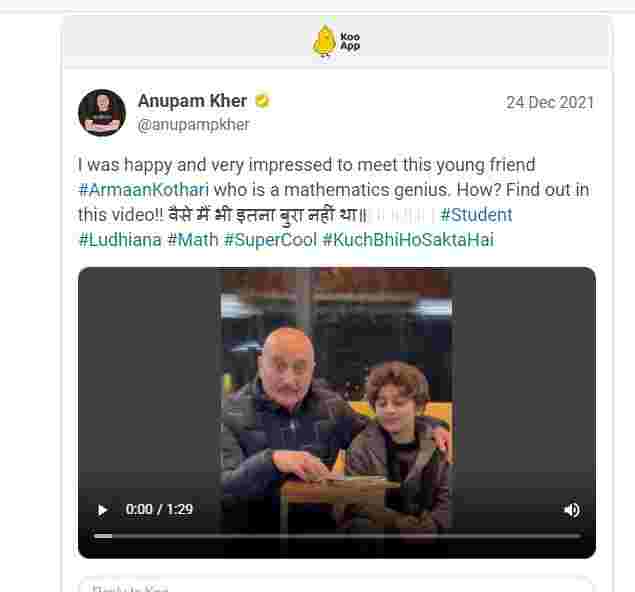Click the Koo App bird logo
Screen dimensions: 635x592
324,41
